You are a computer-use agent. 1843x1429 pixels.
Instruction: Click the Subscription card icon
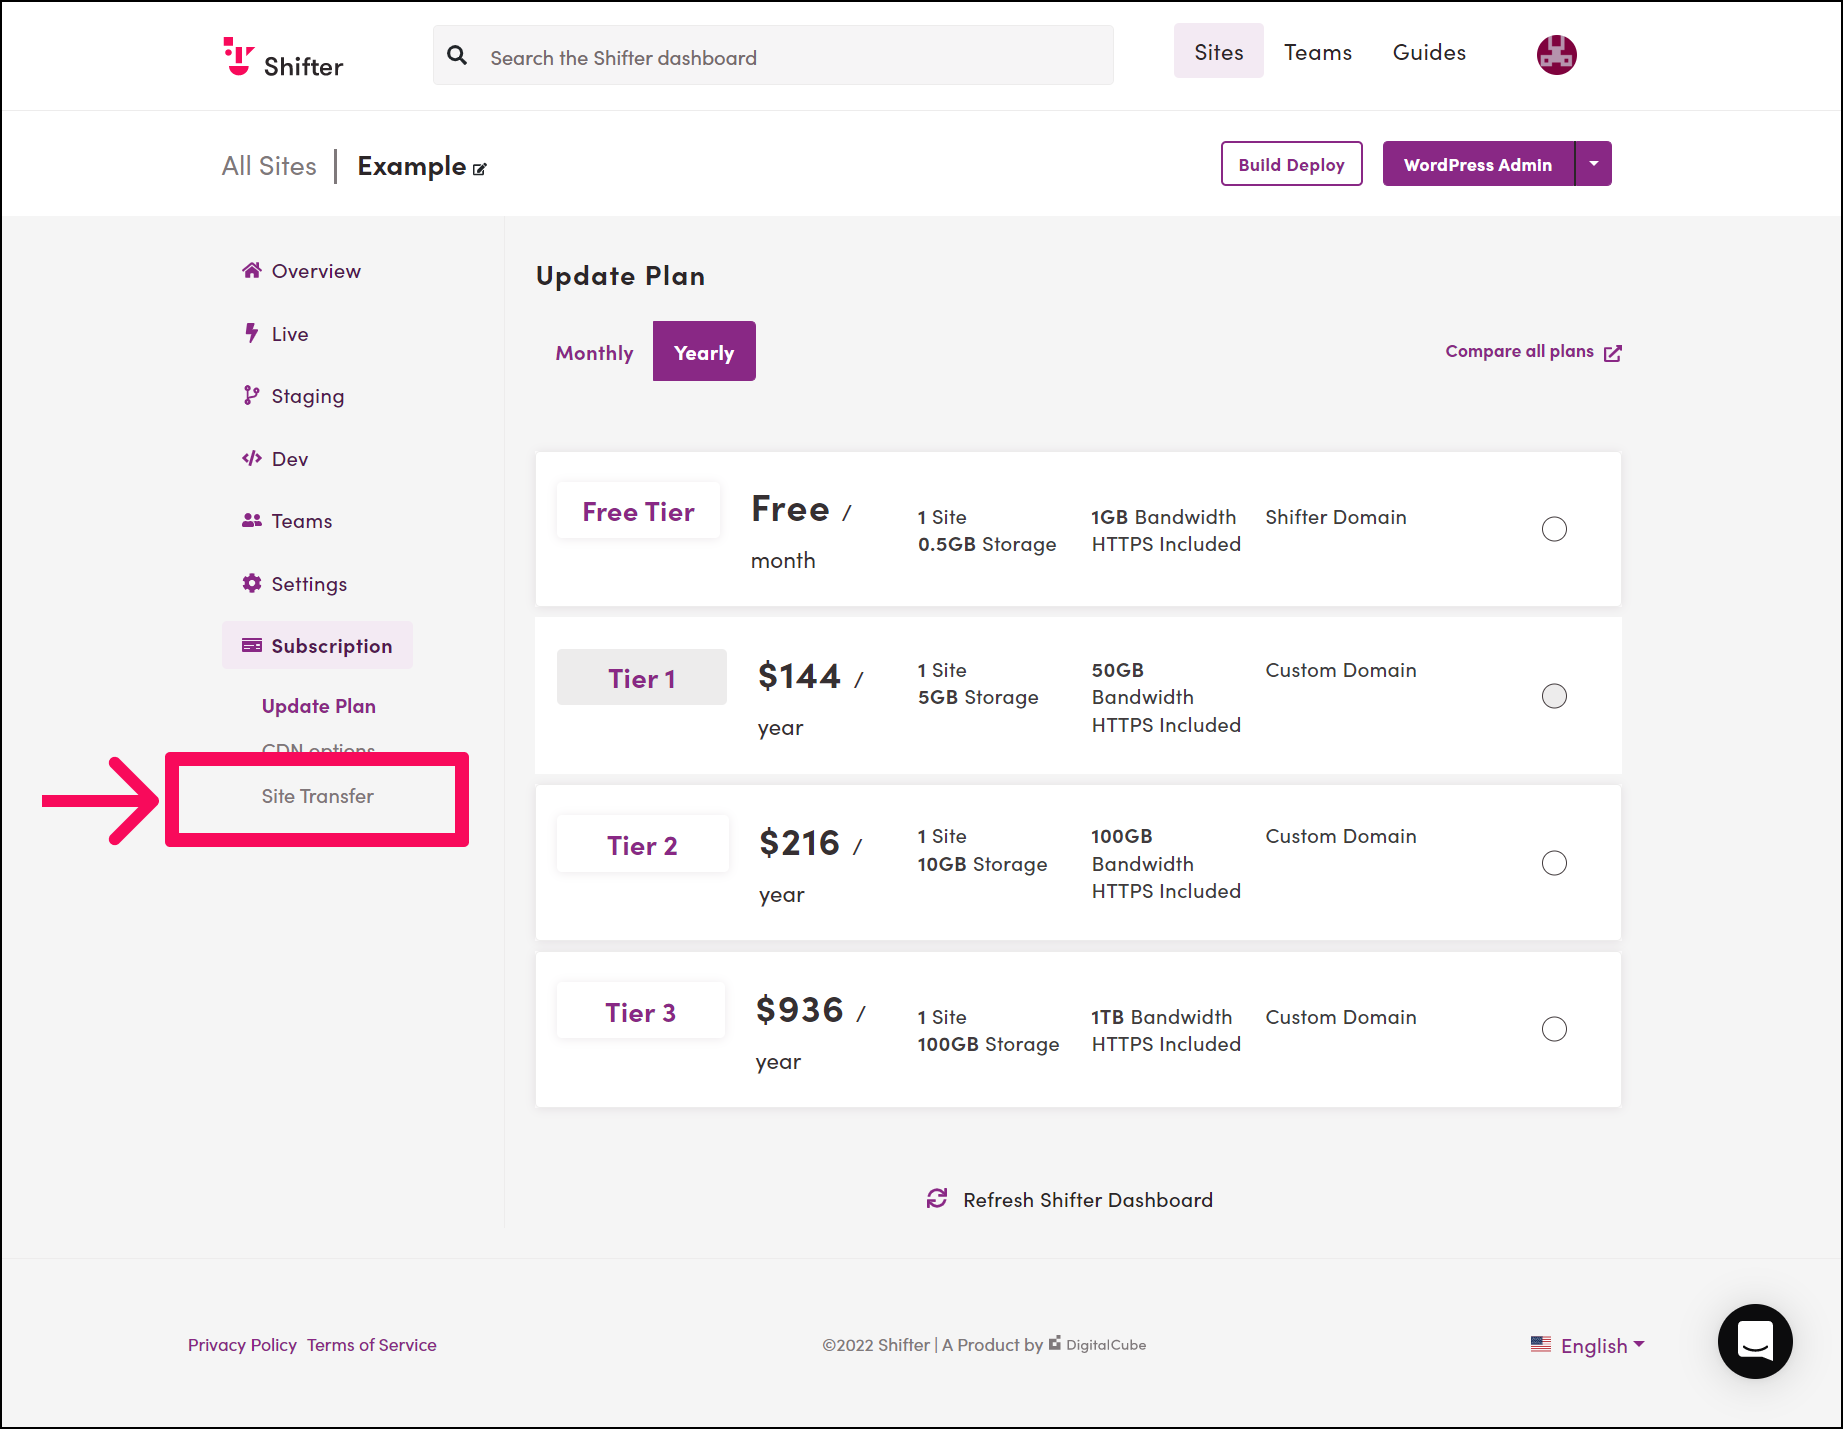pos(252,645)
